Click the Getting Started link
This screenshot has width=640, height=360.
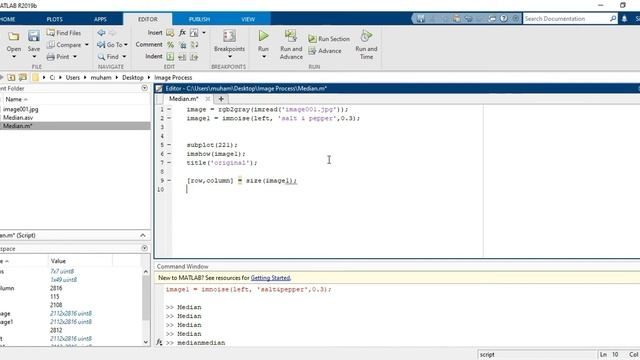pos(270,278)
